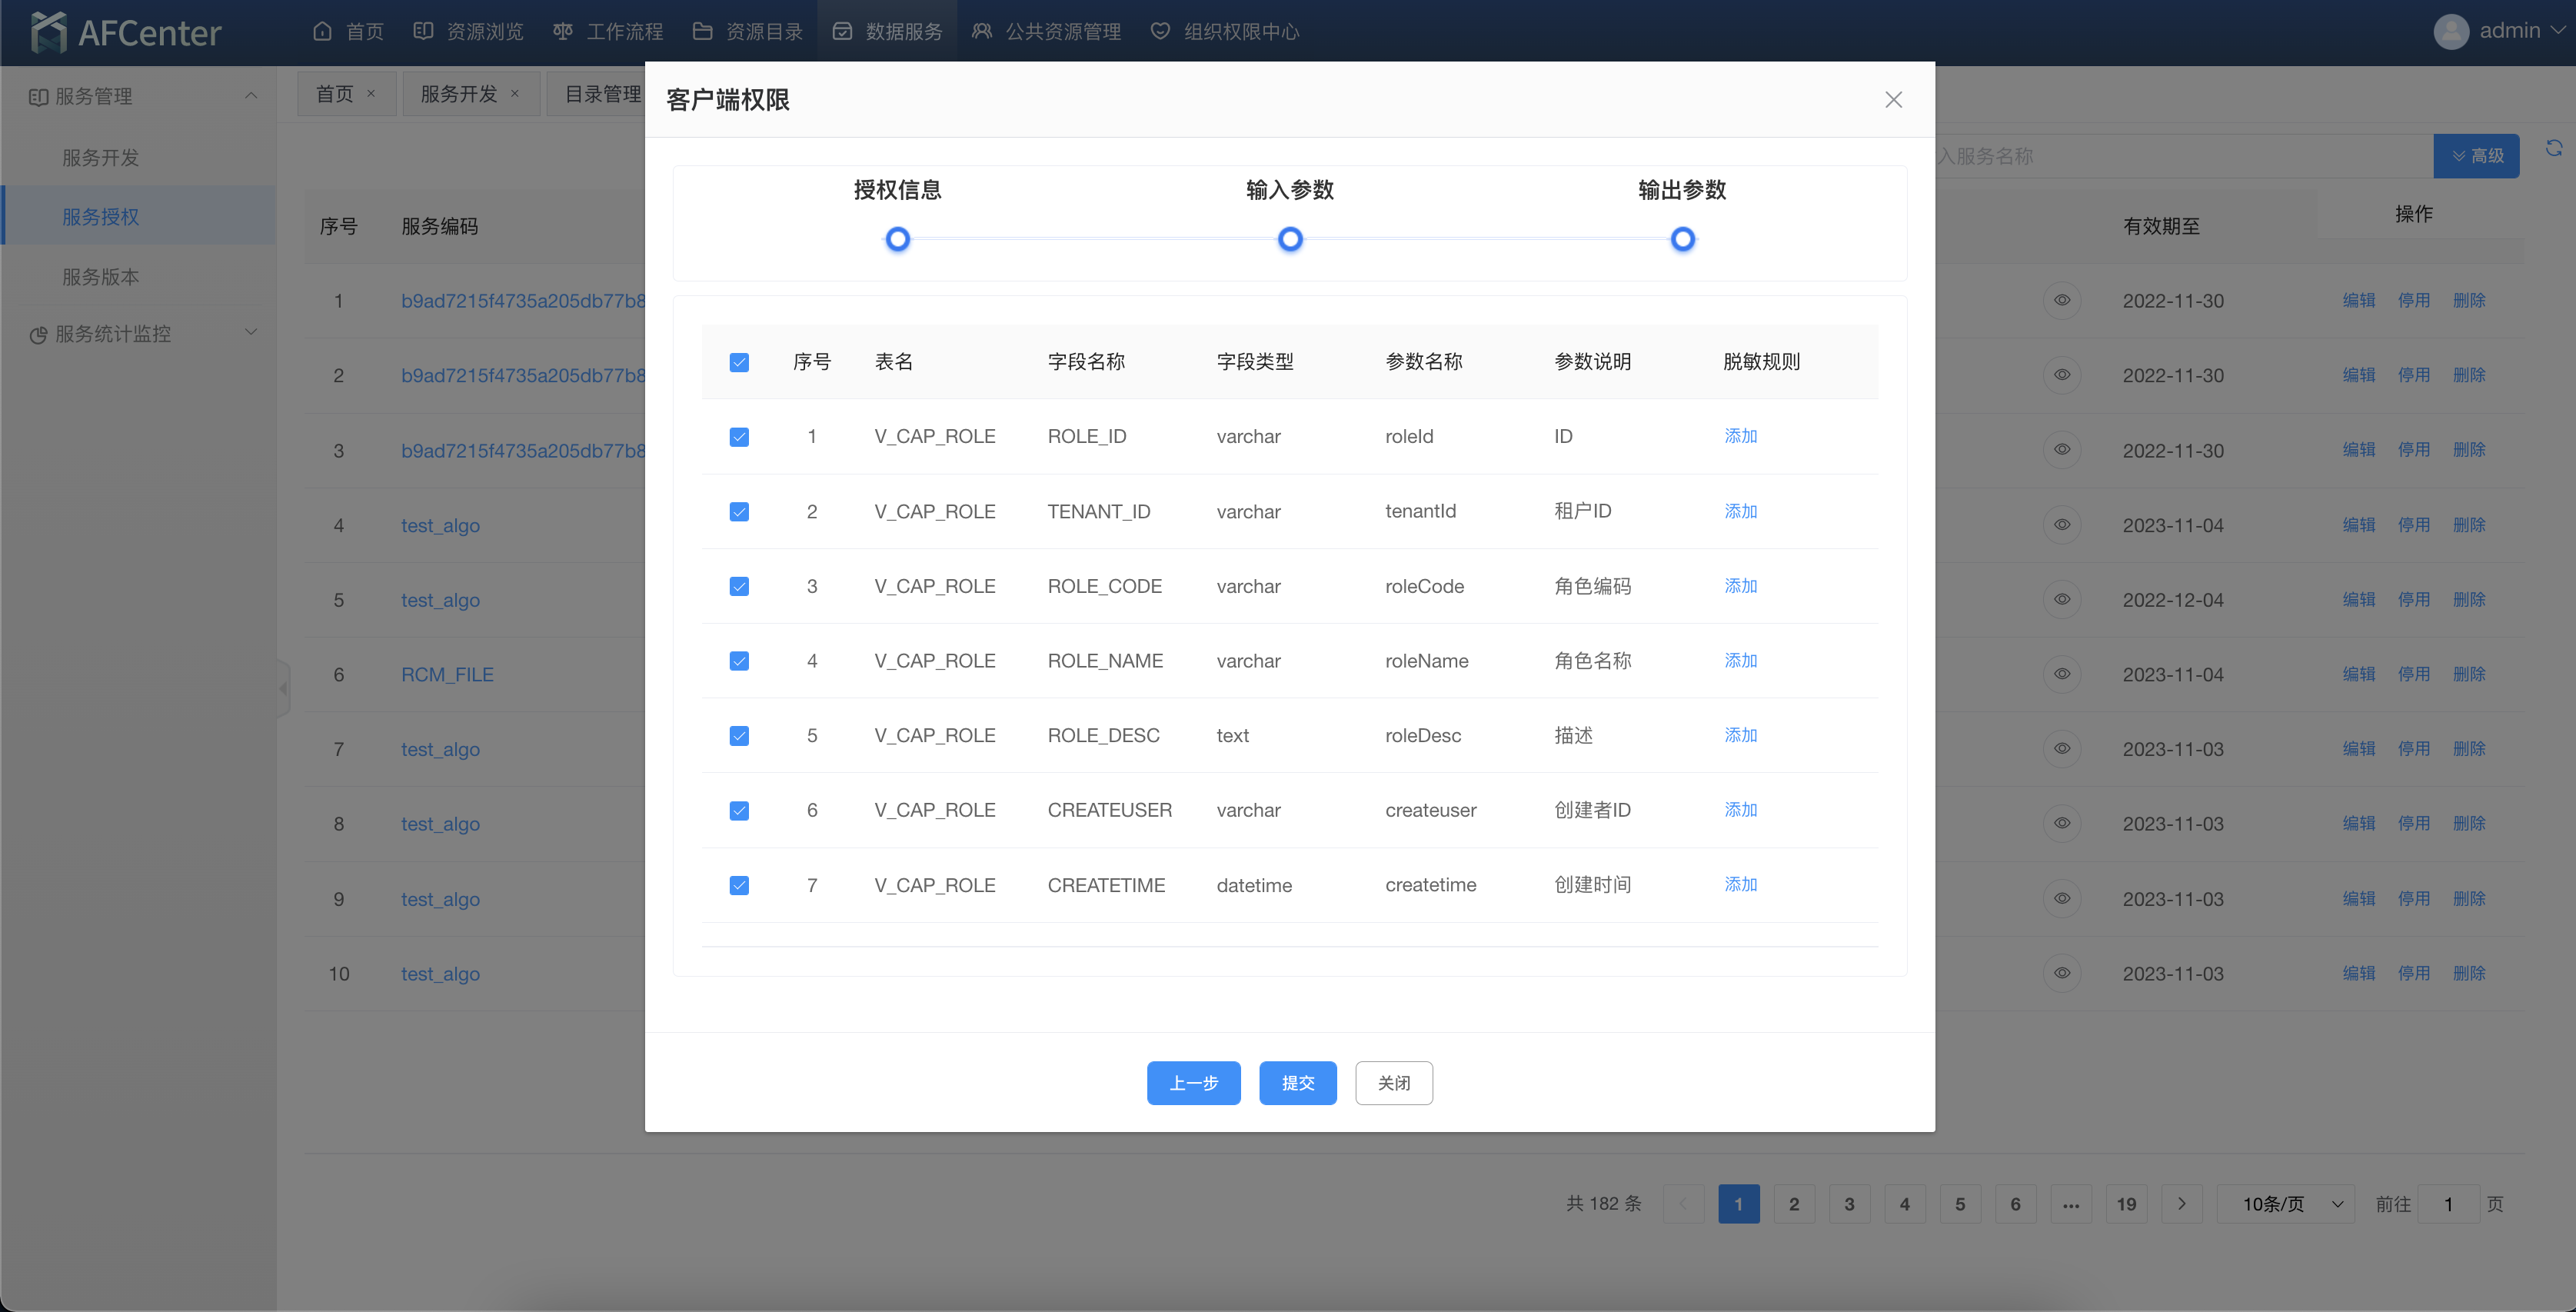Expand the admin account dropdown arrow

2558,30
